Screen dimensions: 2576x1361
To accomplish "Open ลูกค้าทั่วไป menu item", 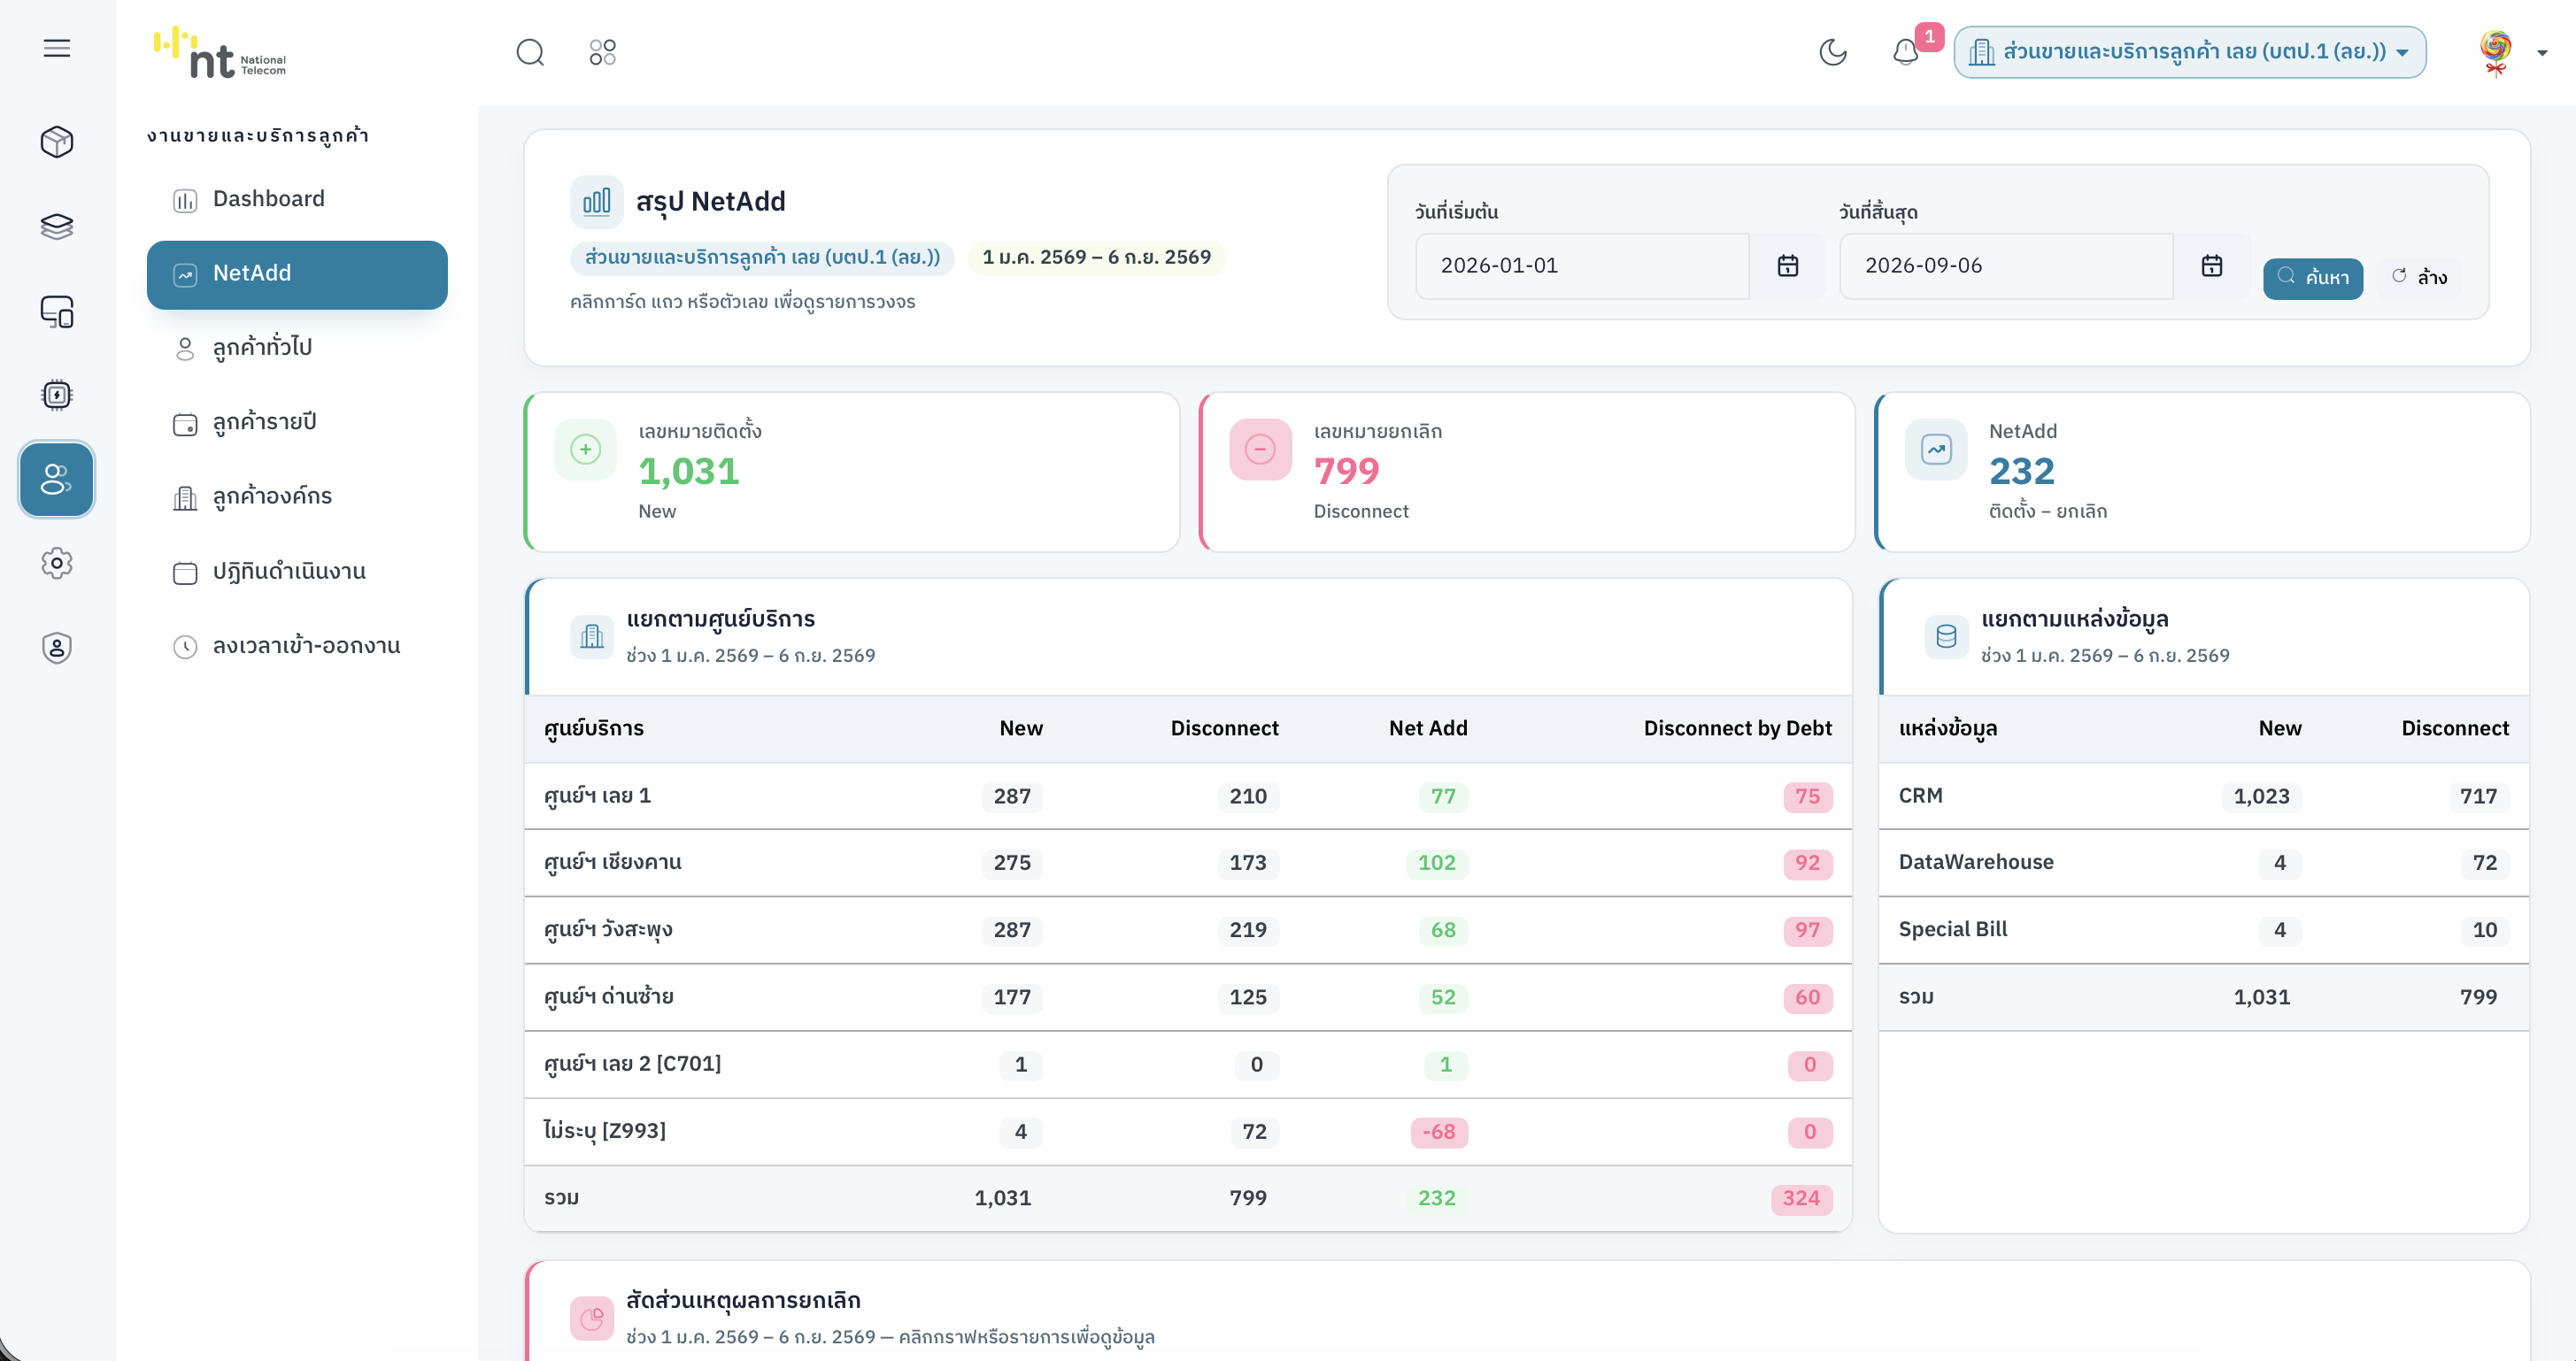I will pyautogui.click(x=297, y=348).
